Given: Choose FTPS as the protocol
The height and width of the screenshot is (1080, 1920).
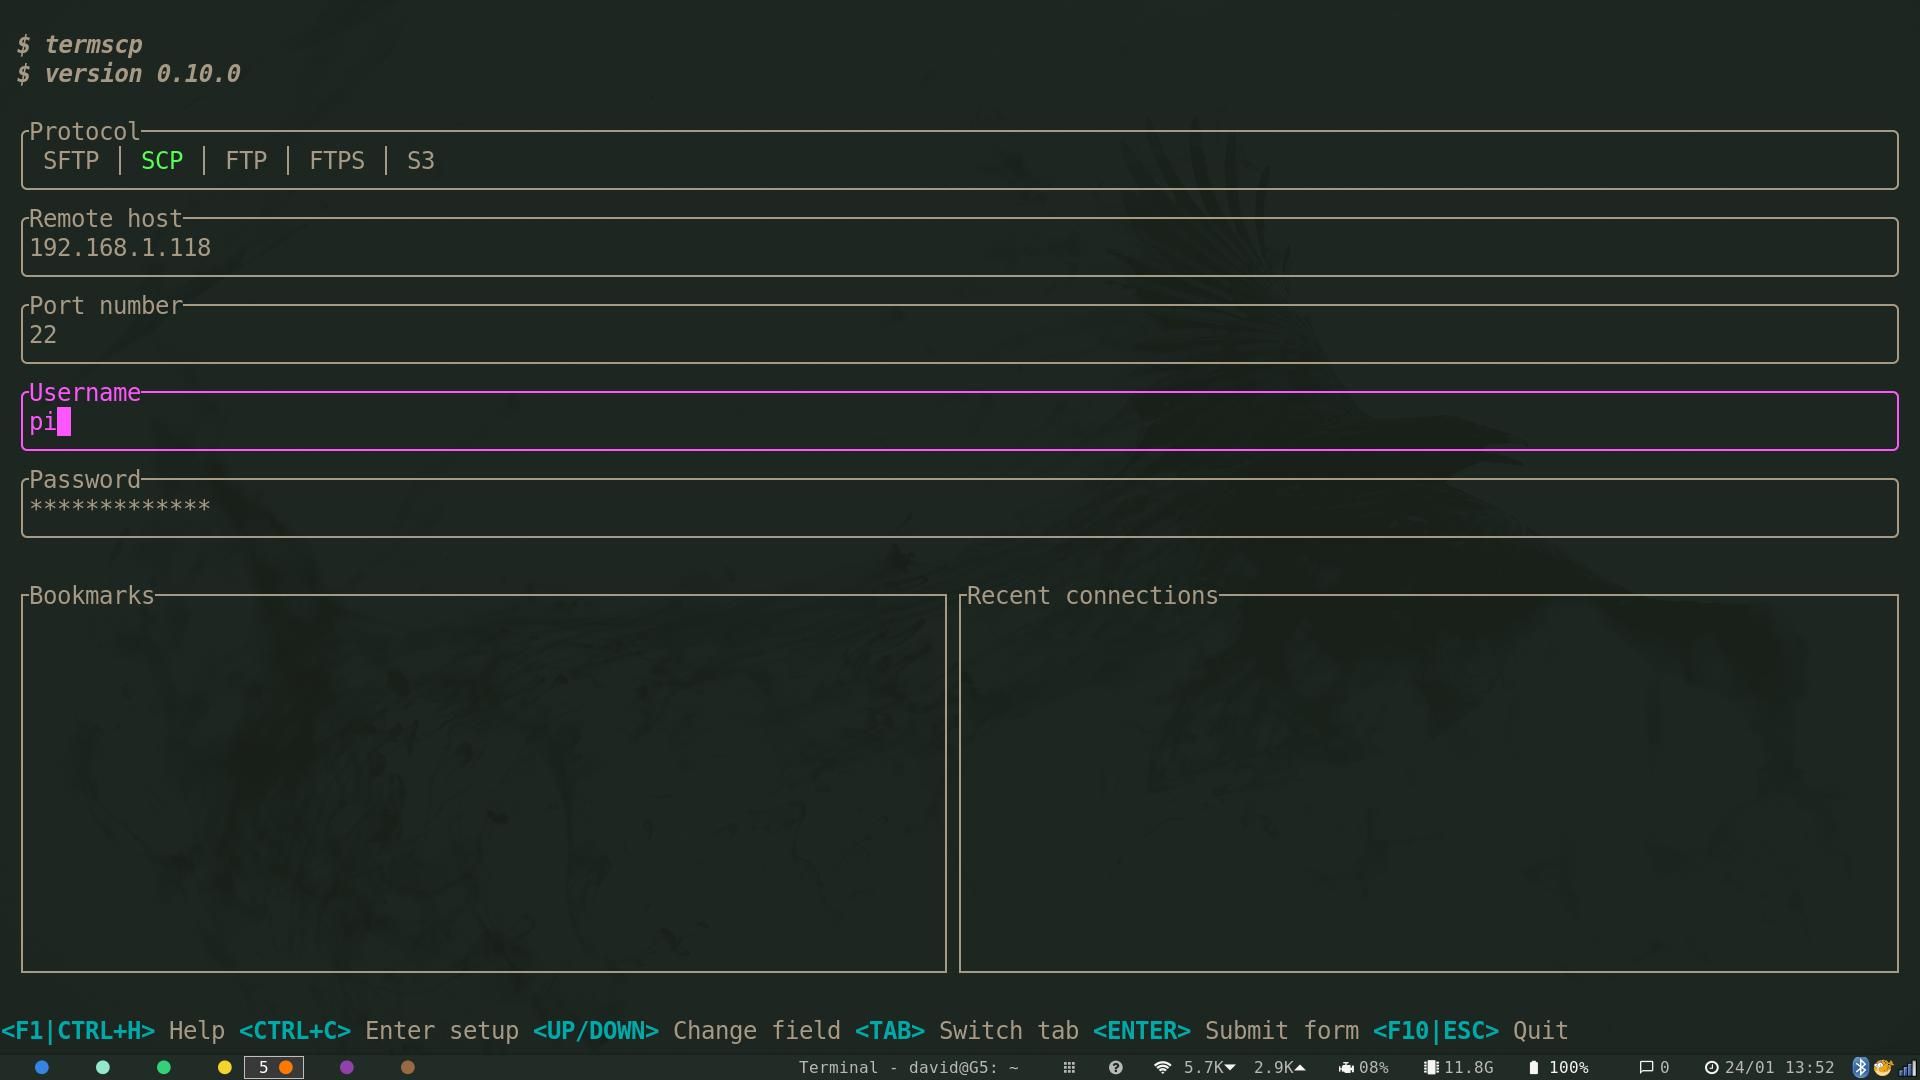Looking at the screenshot, I should (337, 161).
